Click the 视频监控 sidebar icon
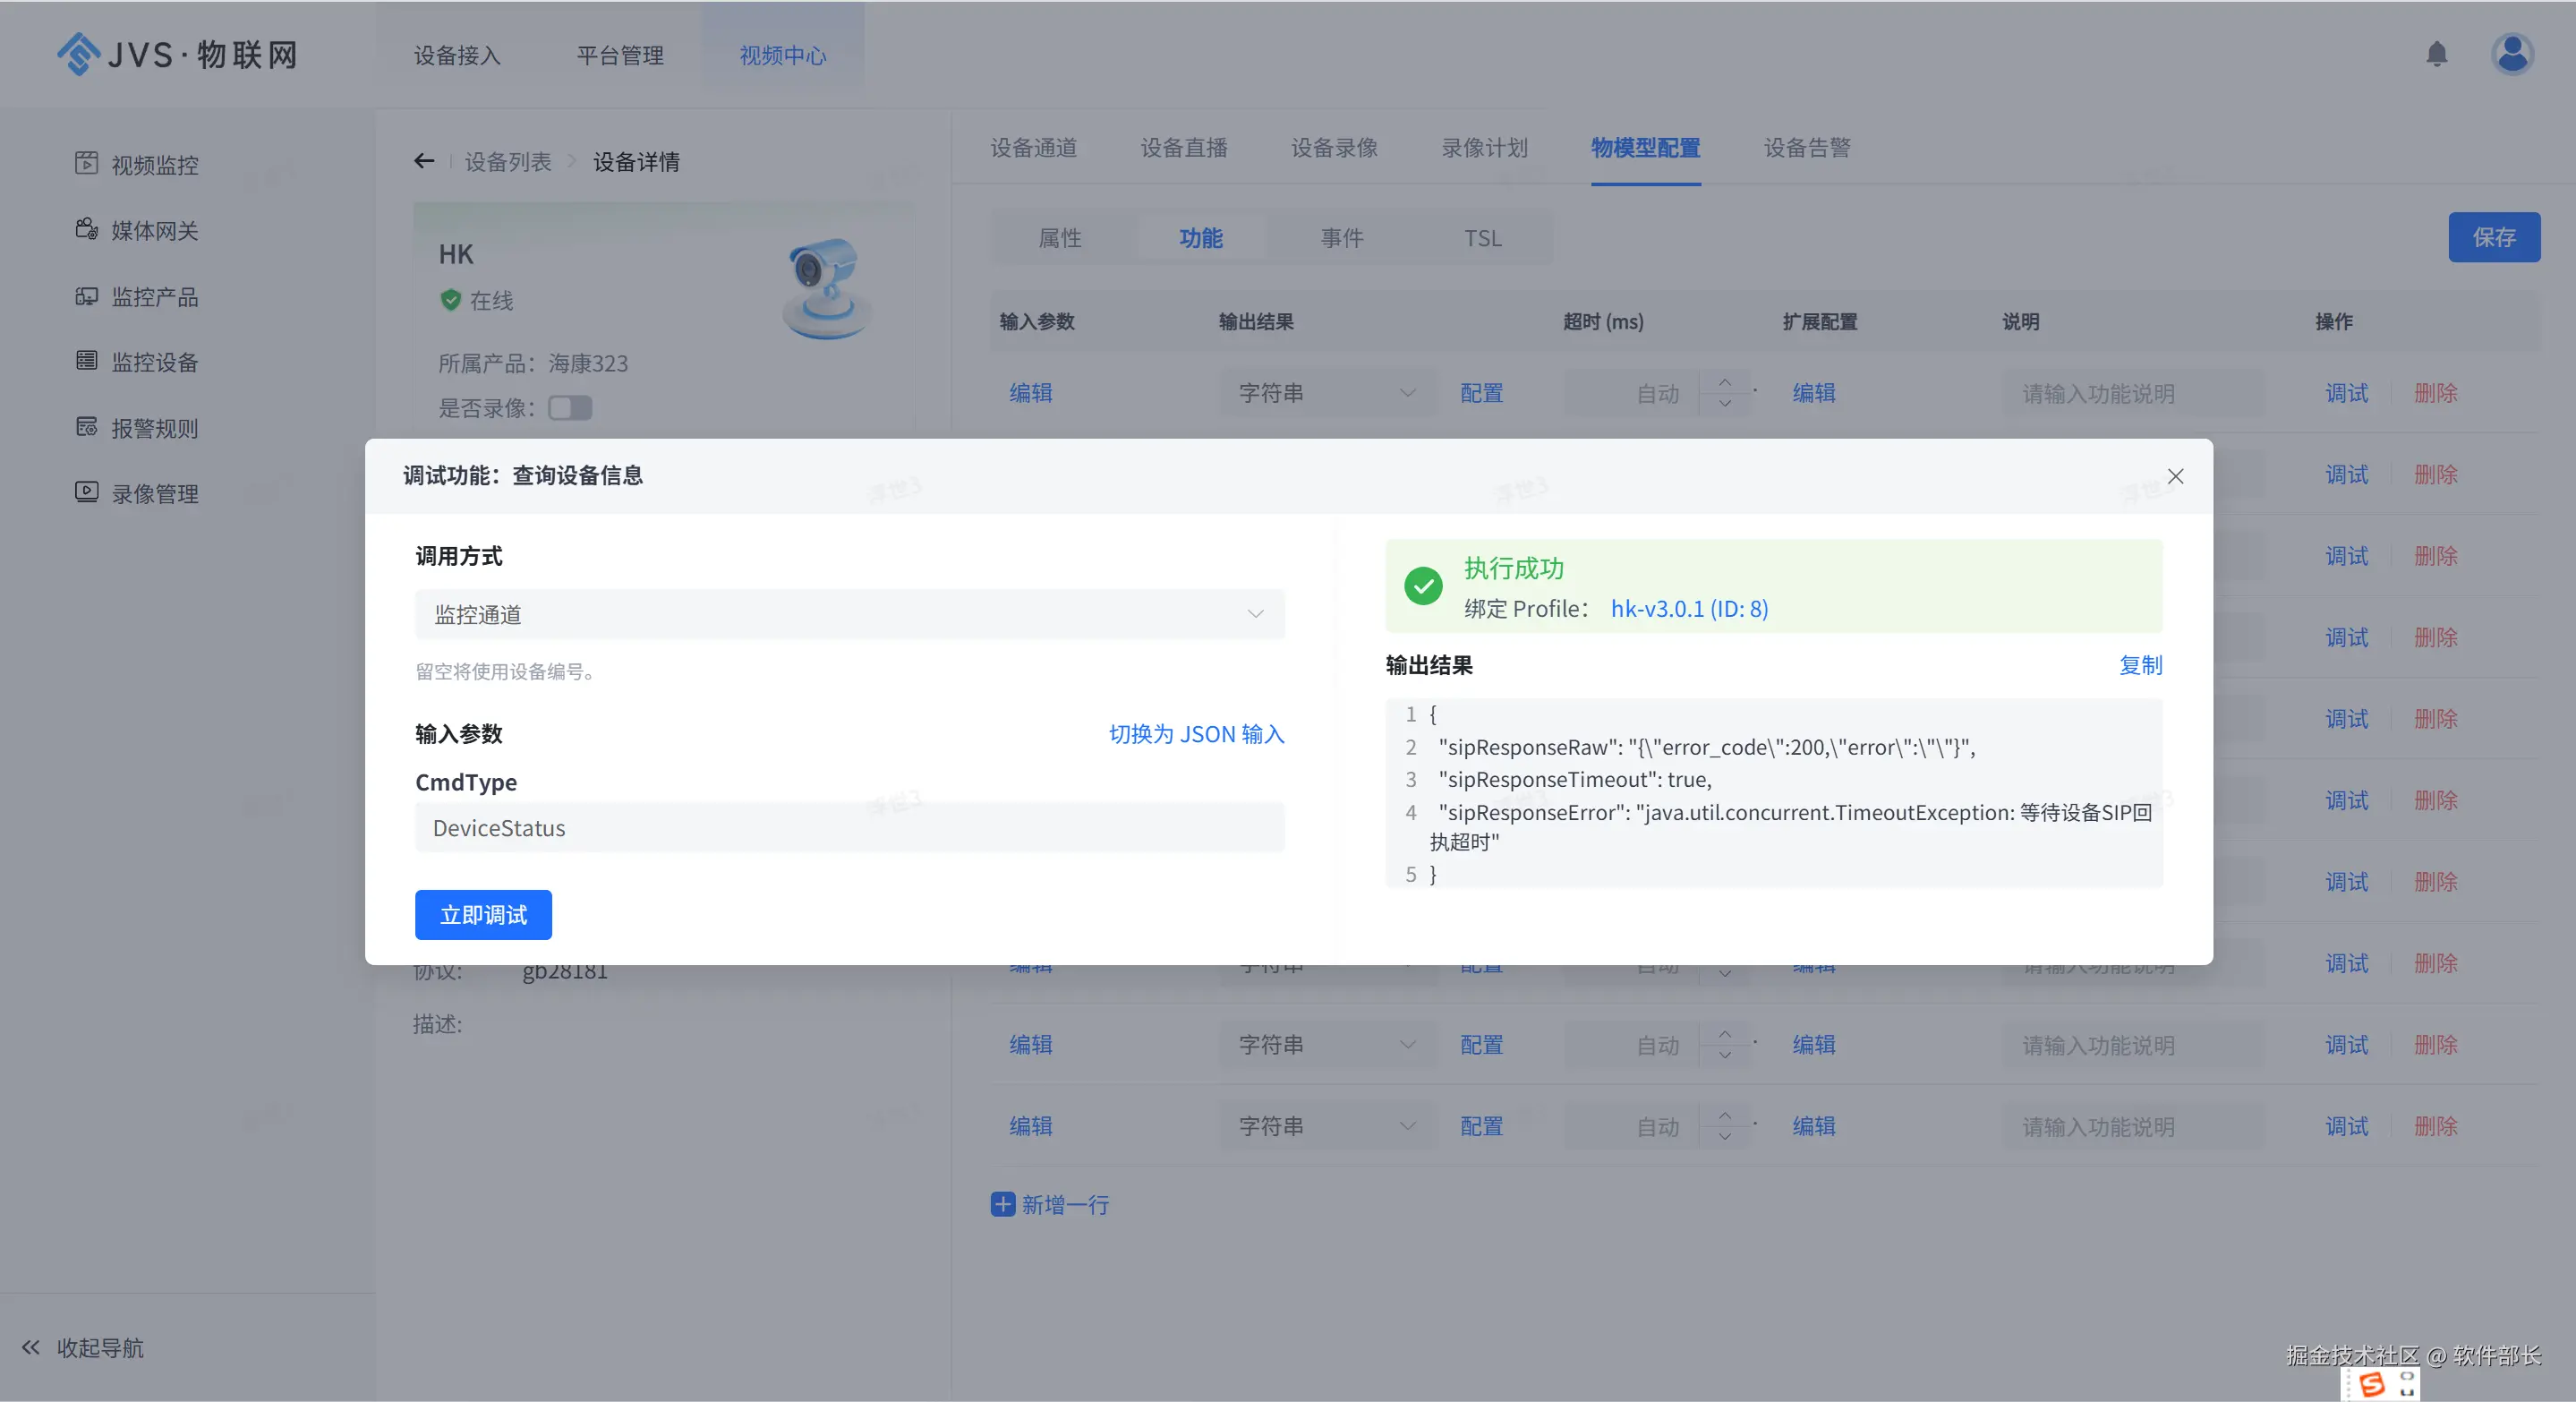 click(86, 163)
